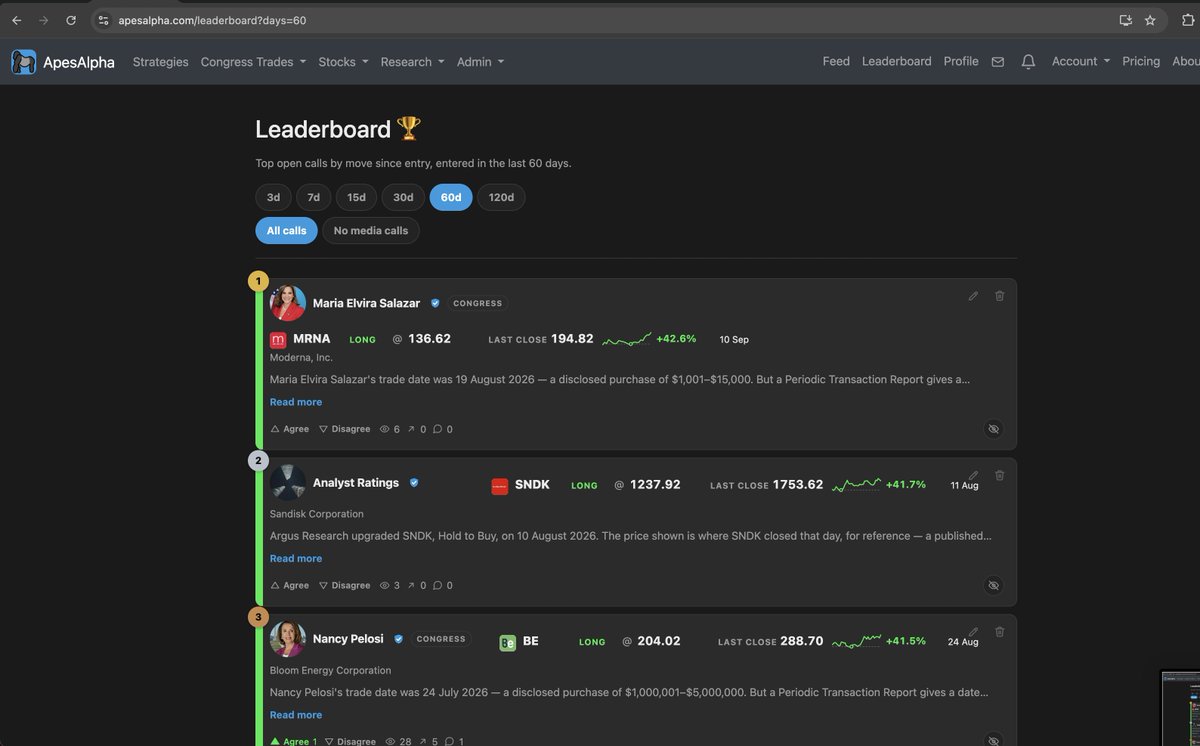Expand BE description with Read more
Image resolution: width=1200 pixels, height=746 pixels.
coord(296,715)
